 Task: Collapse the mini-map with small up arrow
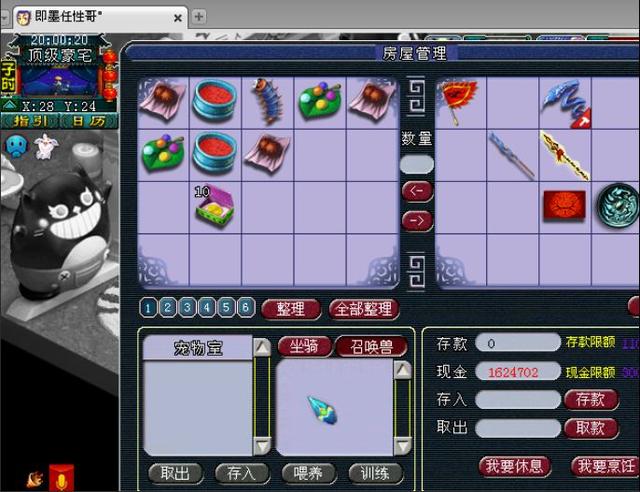10,105
